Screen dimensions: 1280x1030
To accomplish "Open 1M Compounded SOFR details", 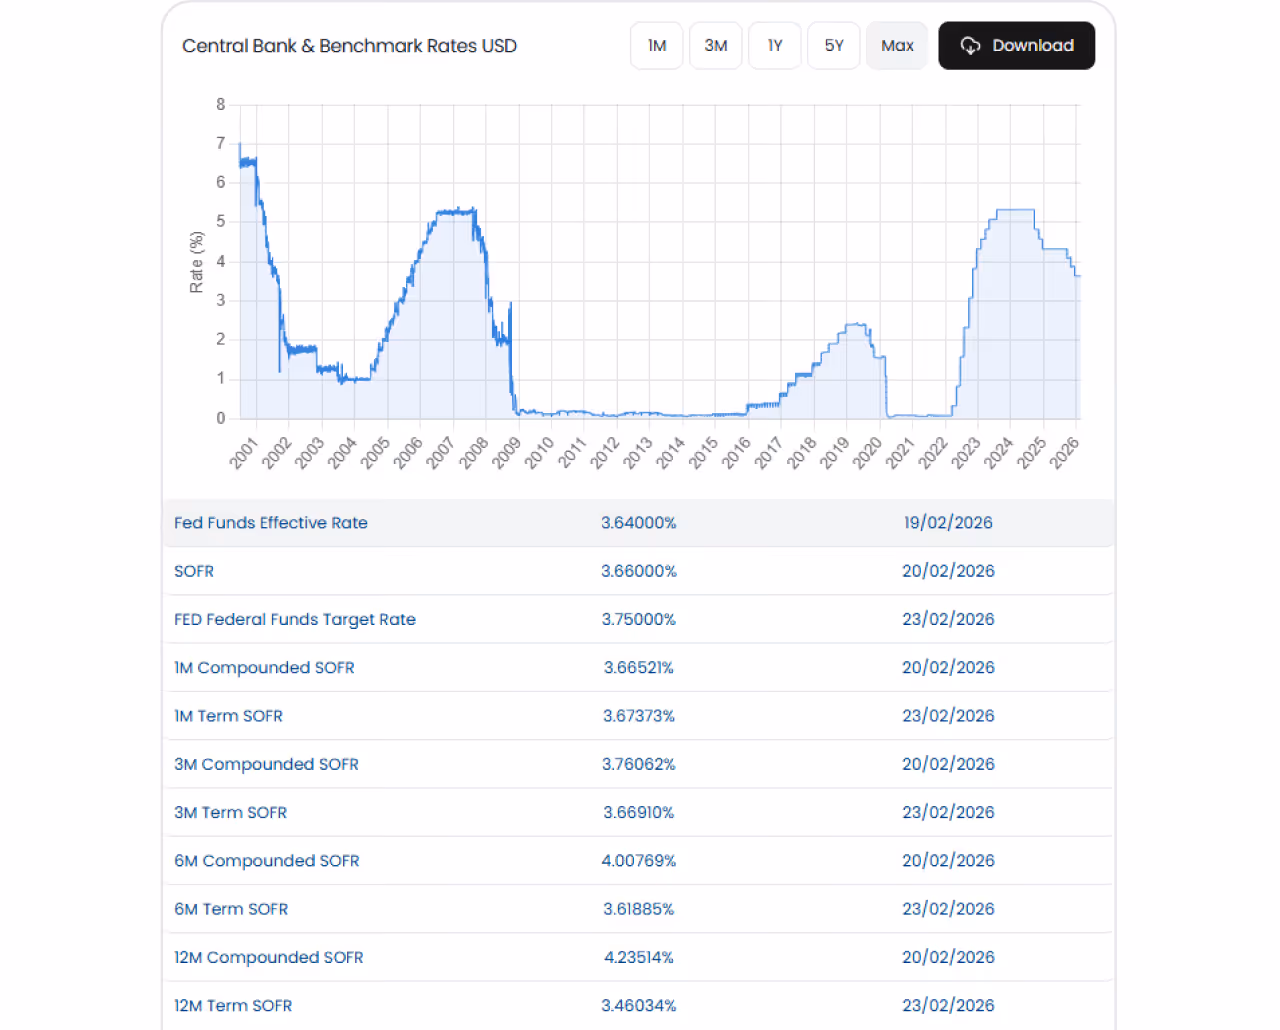I will tap(264, 667).
